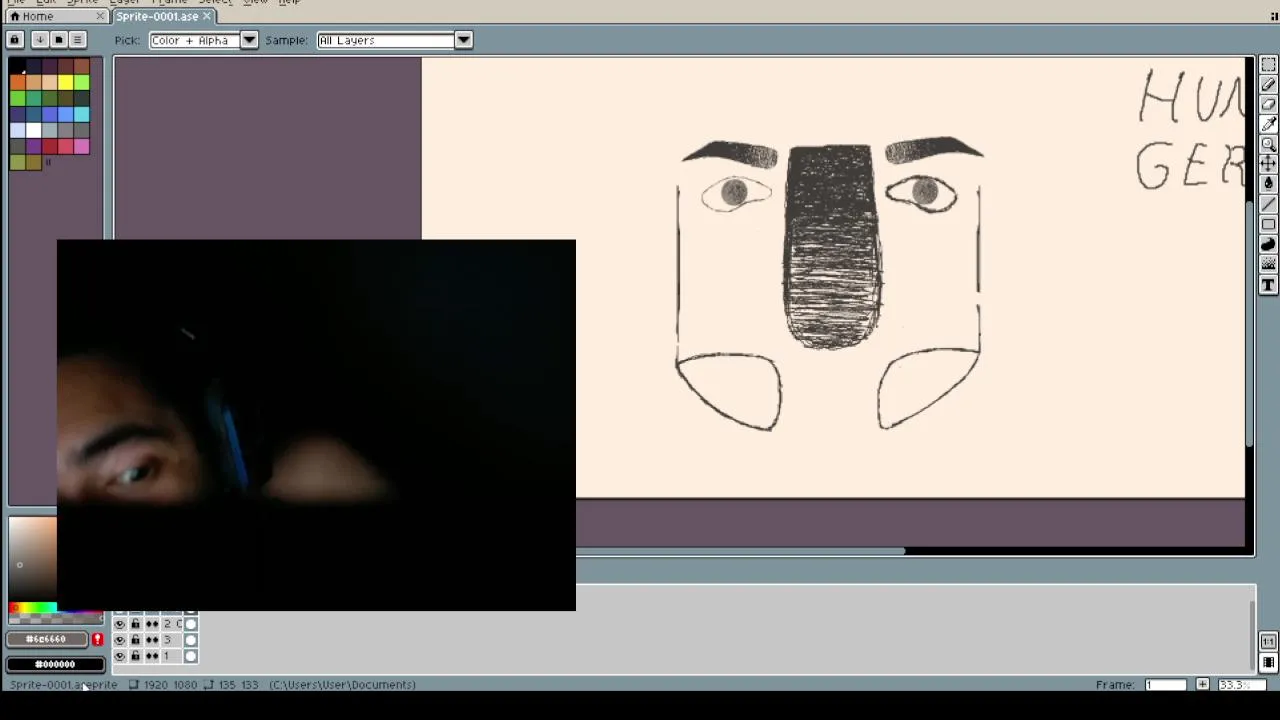Pick the cyan palette swatch
1280x720 pixels.
coord(81,114)
